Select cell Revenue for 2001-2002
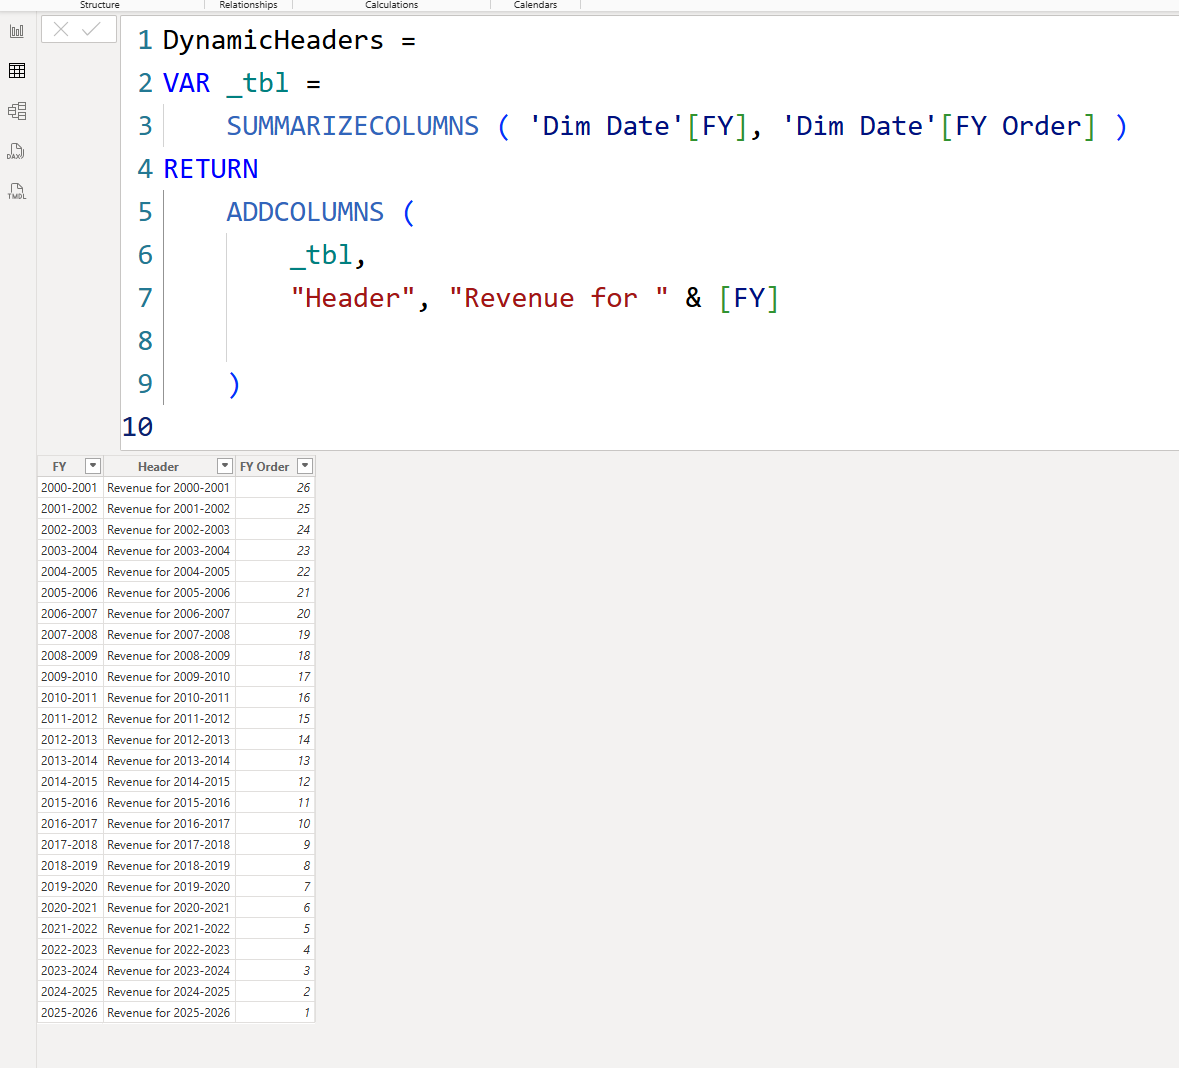 pos(169,508)
